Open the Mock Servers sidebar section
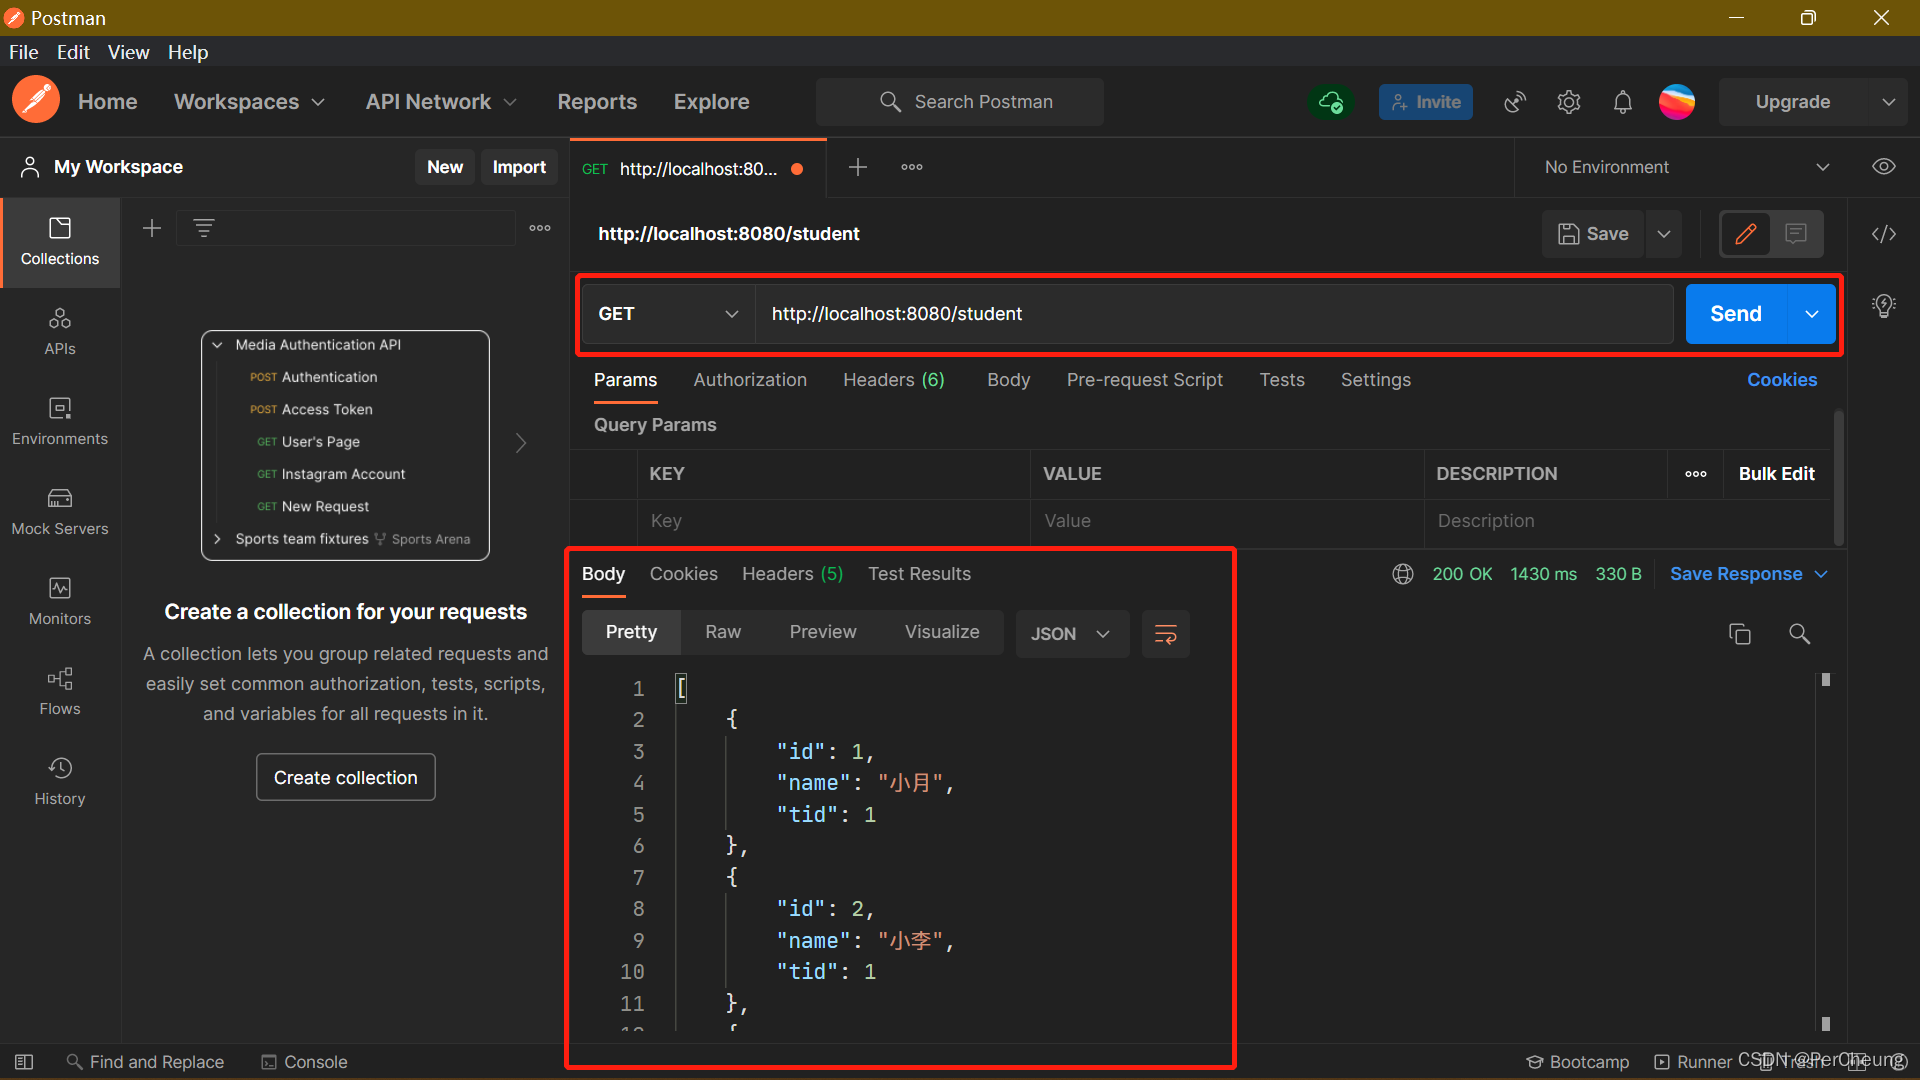Screen dimensions: 1920x1080 60,511
